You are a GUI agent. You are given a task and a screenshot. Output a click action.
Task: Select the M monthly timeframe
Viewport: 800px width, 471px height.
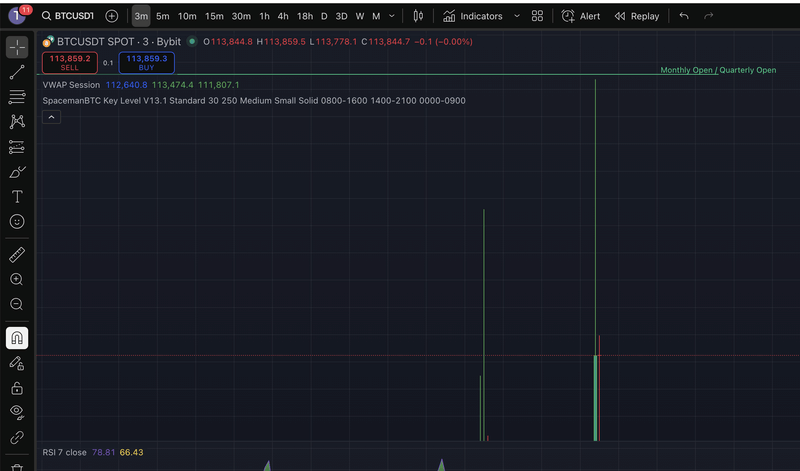click(x=376, y=16)
